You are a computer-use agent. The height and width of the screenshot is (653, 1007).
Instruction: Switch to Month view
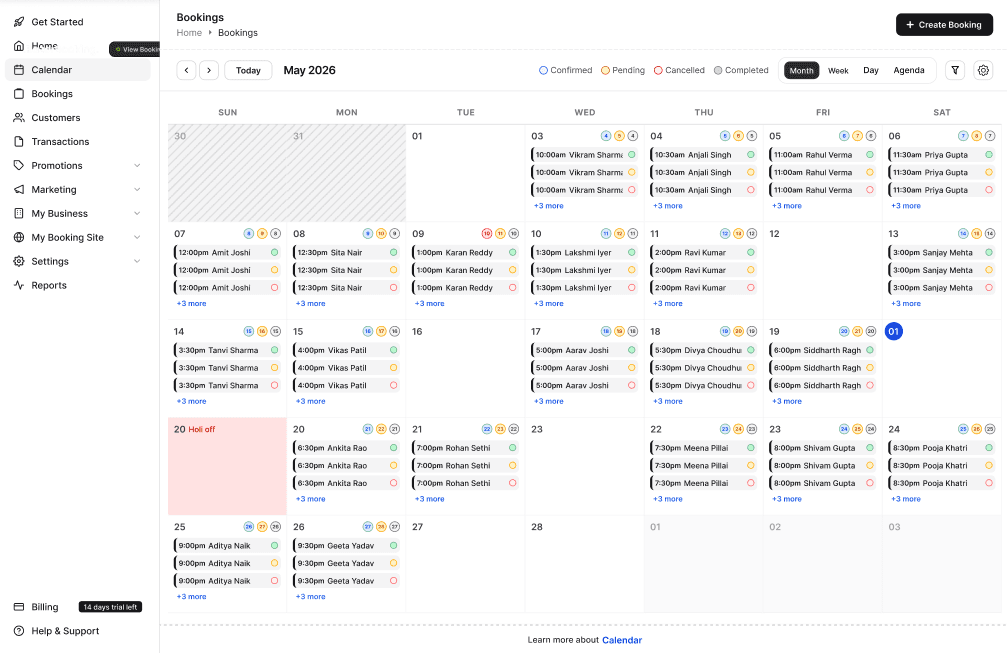click(x=801, y=71)
